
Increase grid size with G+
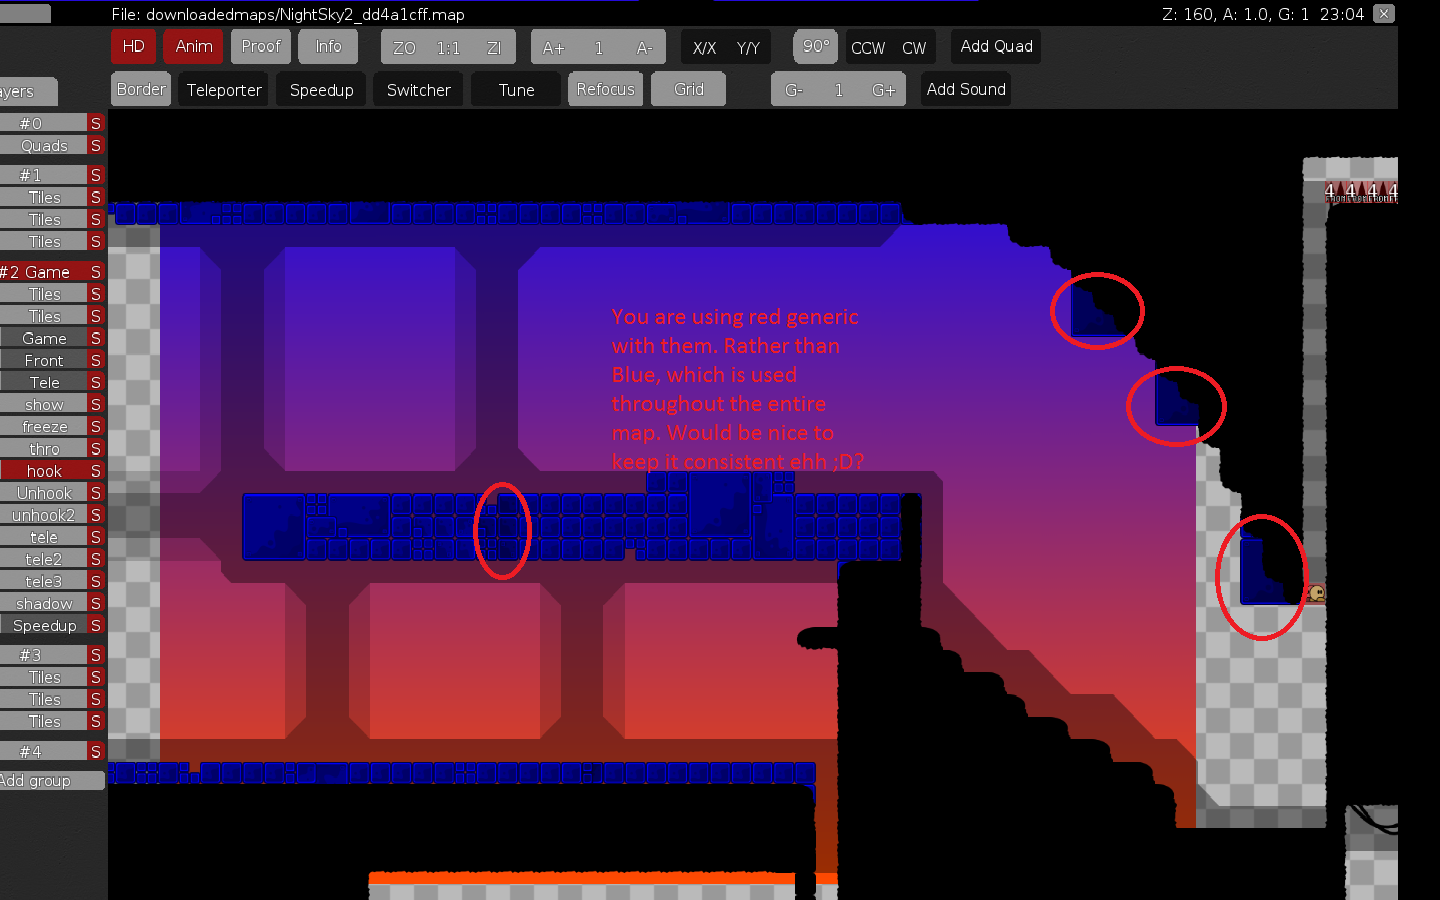pos(883,90)
